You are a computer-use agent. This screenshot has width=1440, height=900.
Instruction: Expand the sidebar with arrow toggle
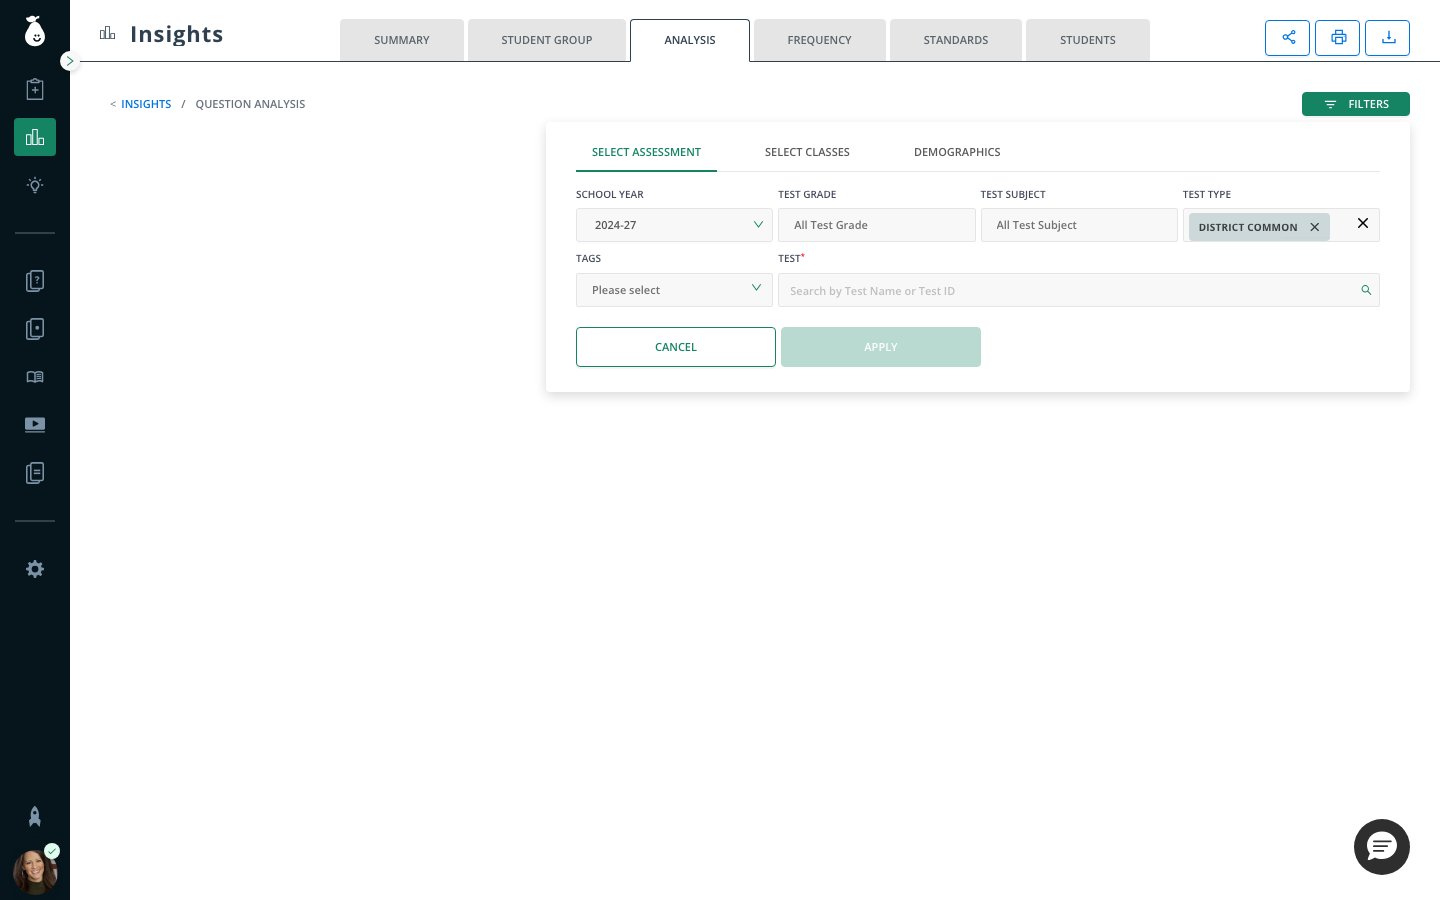tap(69, 61)
